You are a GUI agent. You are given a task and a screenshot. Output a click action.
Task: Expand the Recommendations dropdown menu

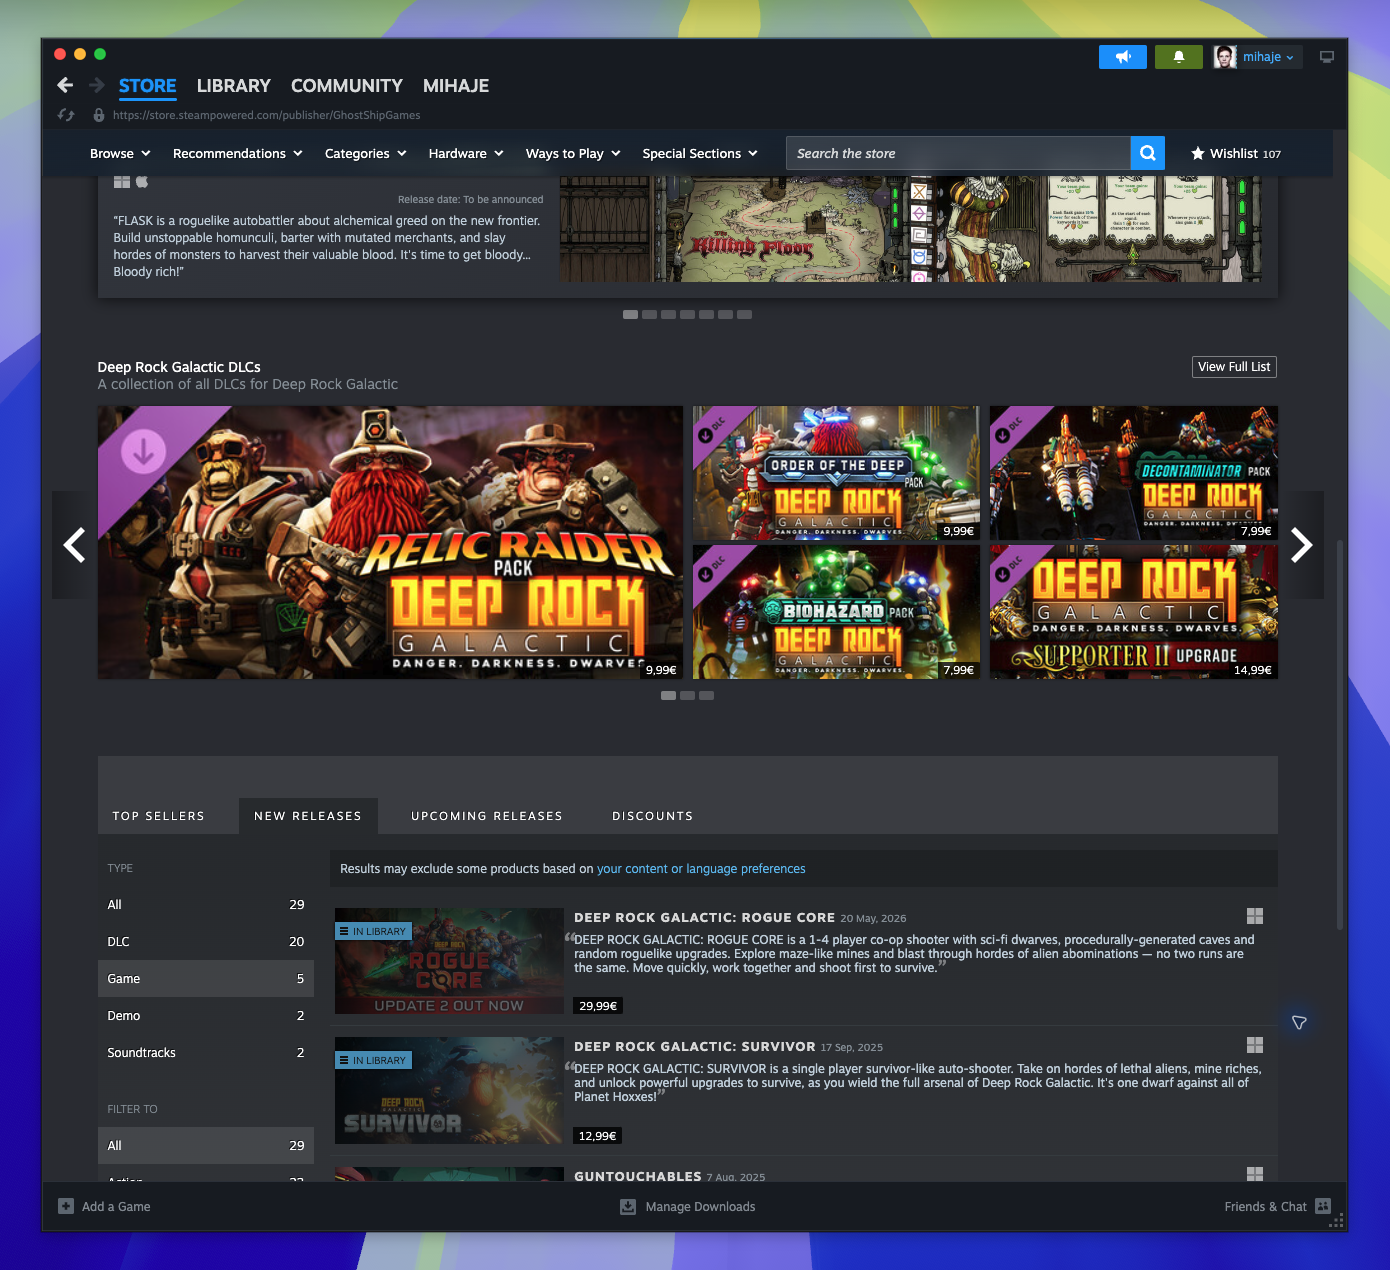tap(238, 153)
